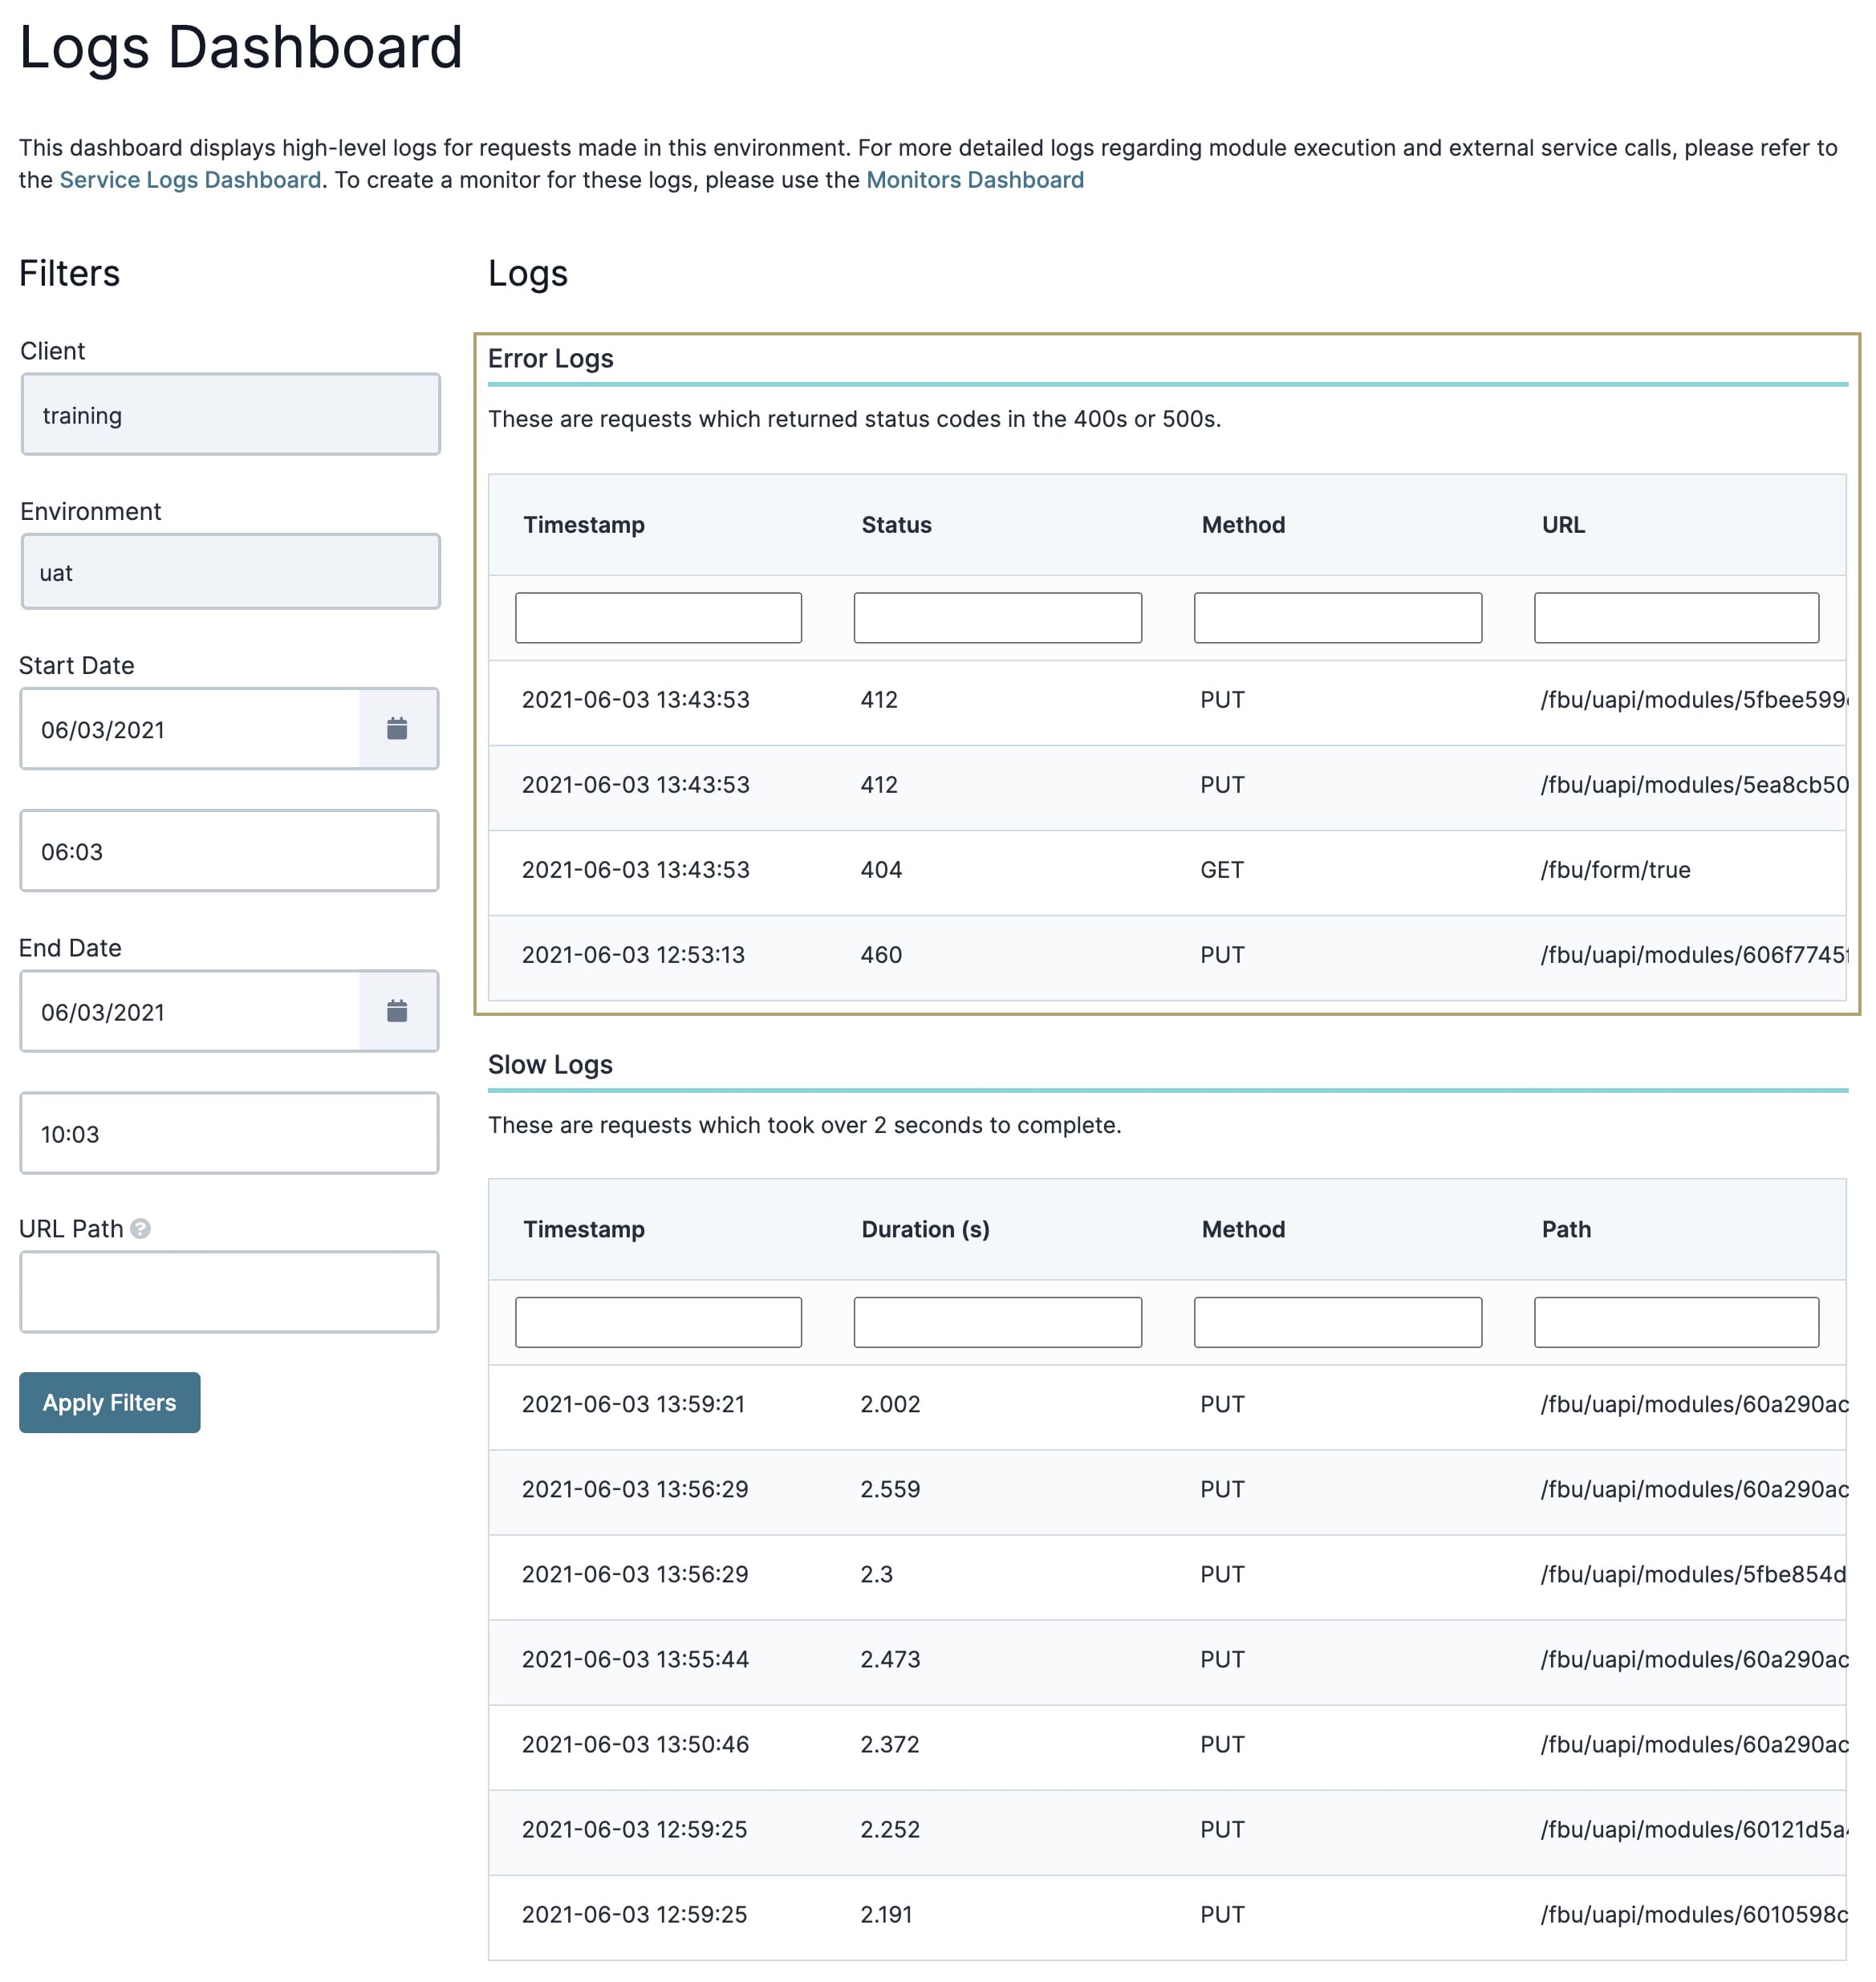Viewport: 1876px width, 1982px height.
Task: Open the Monitors Dashboard link
Action: 975,180
